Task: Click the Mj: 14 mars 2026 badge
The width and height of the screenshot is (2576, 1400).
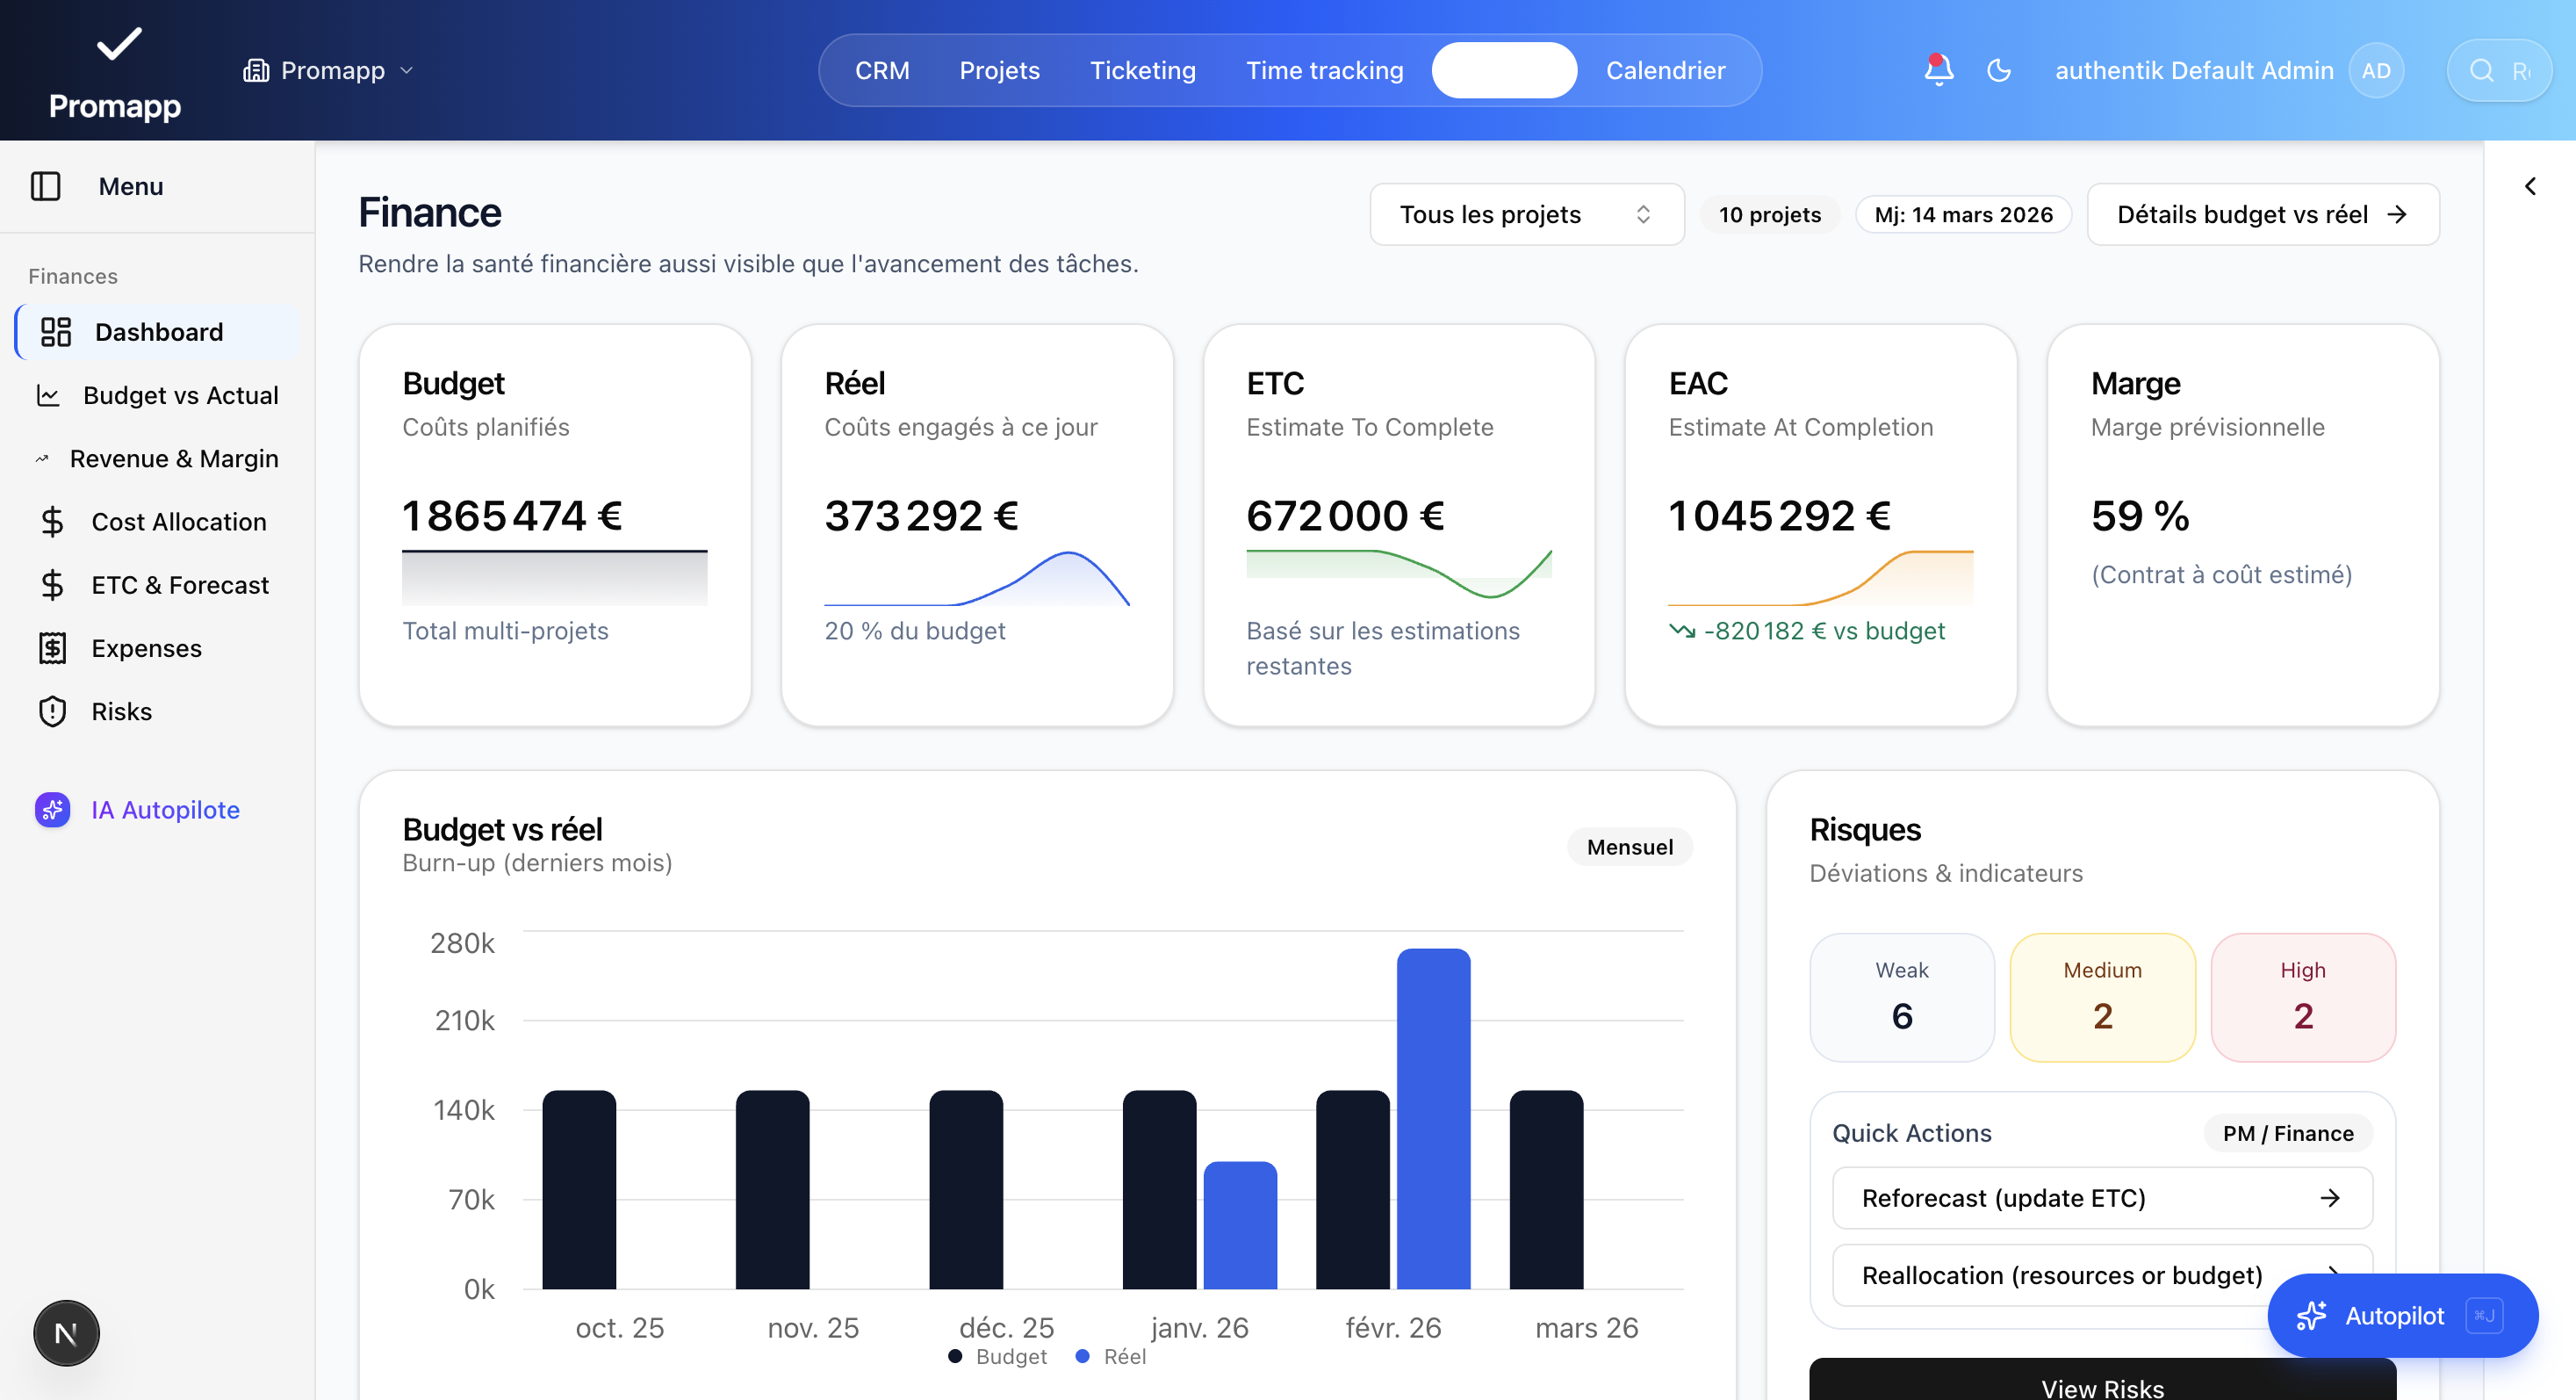Action: [1964, 214]
